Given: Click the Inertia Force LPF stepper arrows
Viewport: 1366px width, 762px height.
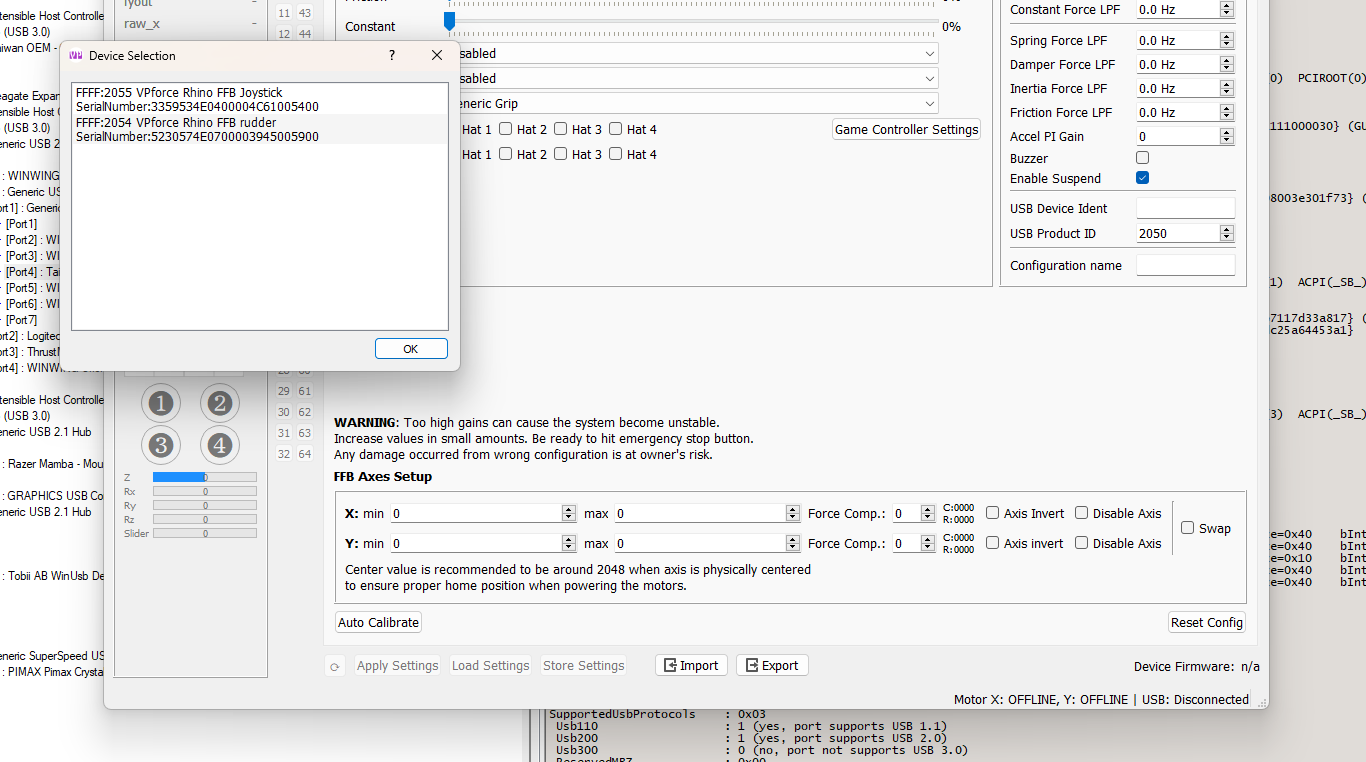Looking at the screenshot, I should [x=1227, y=89].
